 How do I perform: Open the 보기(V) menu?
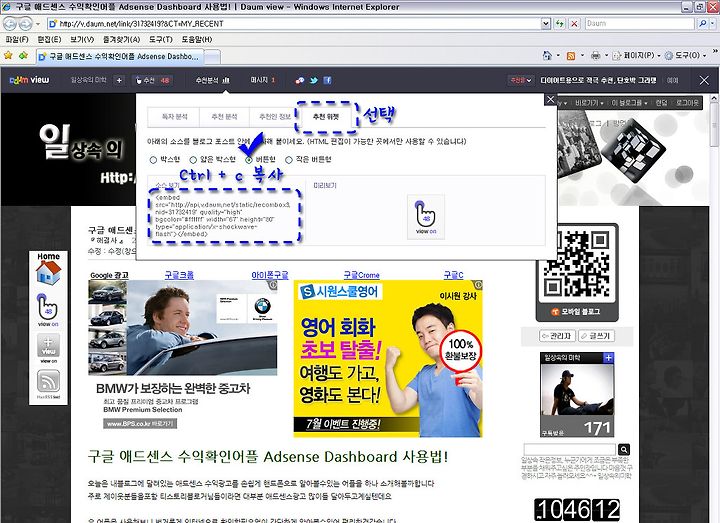[82, 39]
